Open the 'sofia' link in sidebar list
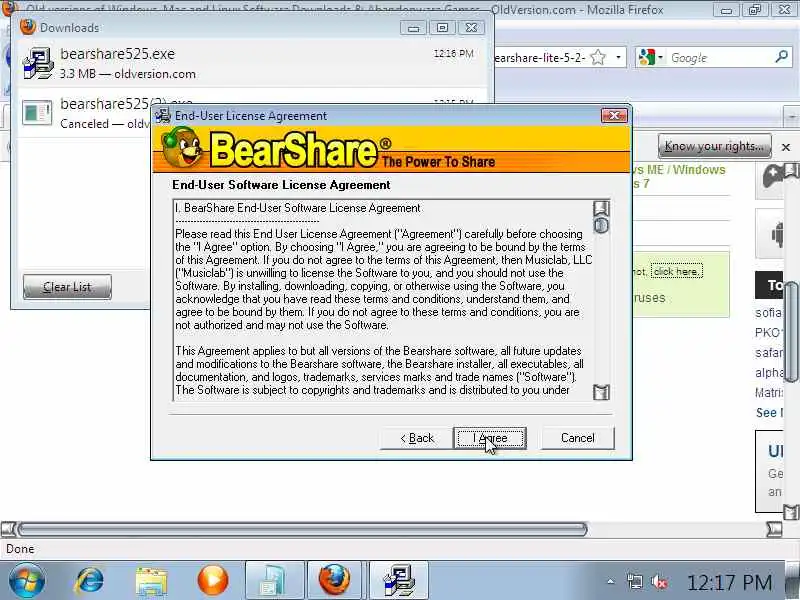 tap(768, 313)
